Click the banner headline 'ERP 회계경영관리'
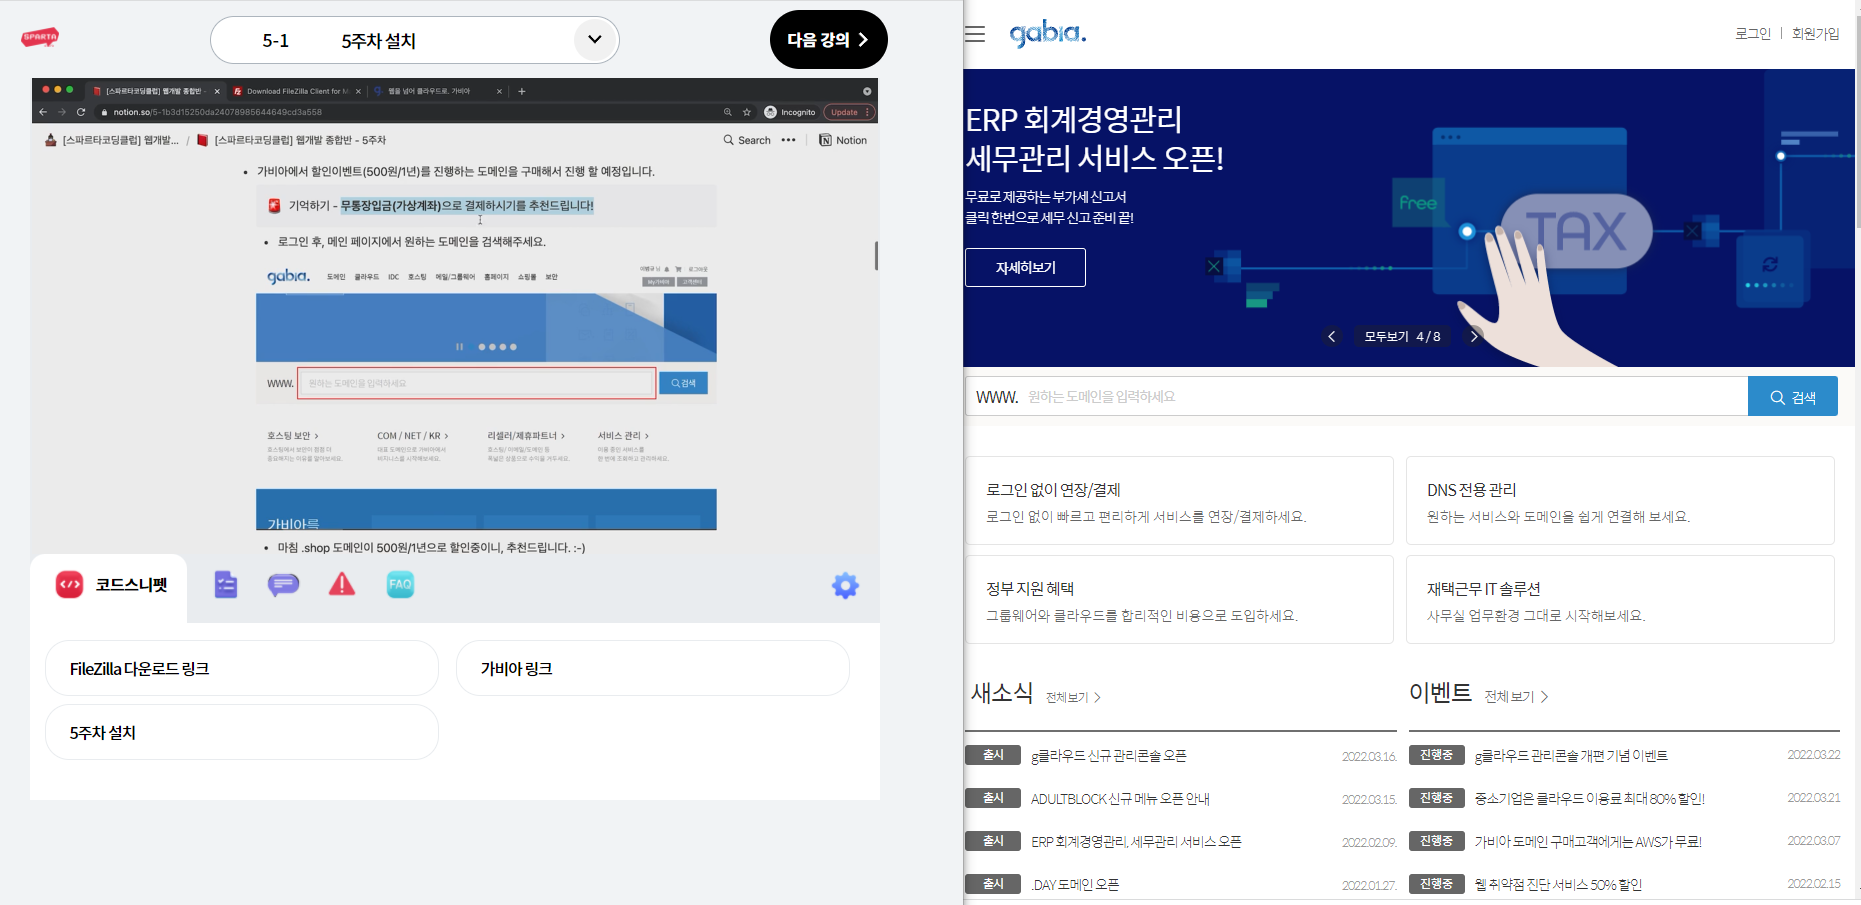 (x=1074, y=120)
